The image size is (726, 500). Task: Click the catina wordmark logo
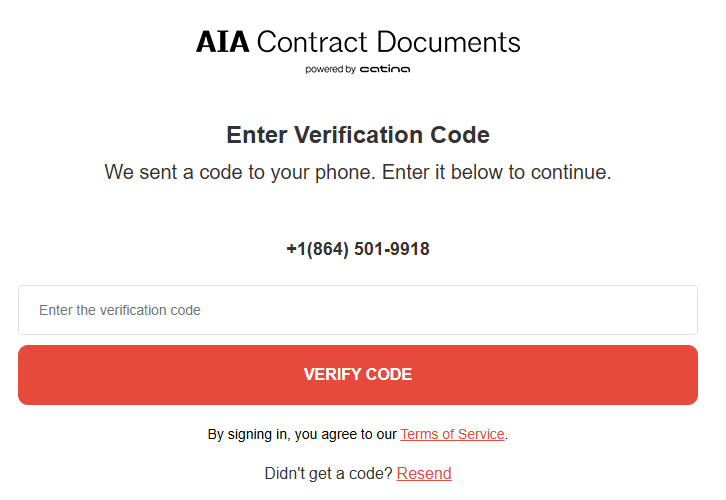tap(385, 69)
